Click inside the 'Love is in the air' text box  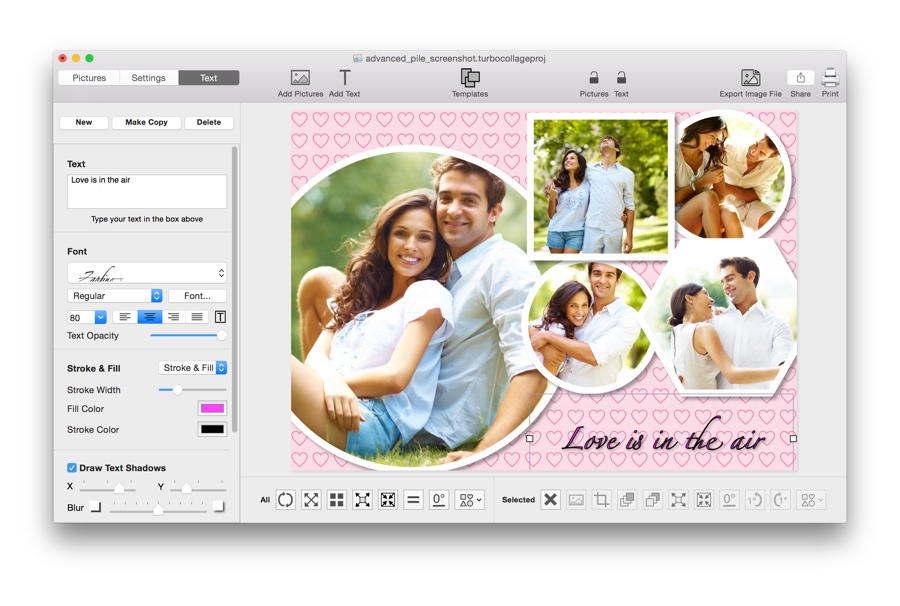pyautogui.click(x=147, y=191)
